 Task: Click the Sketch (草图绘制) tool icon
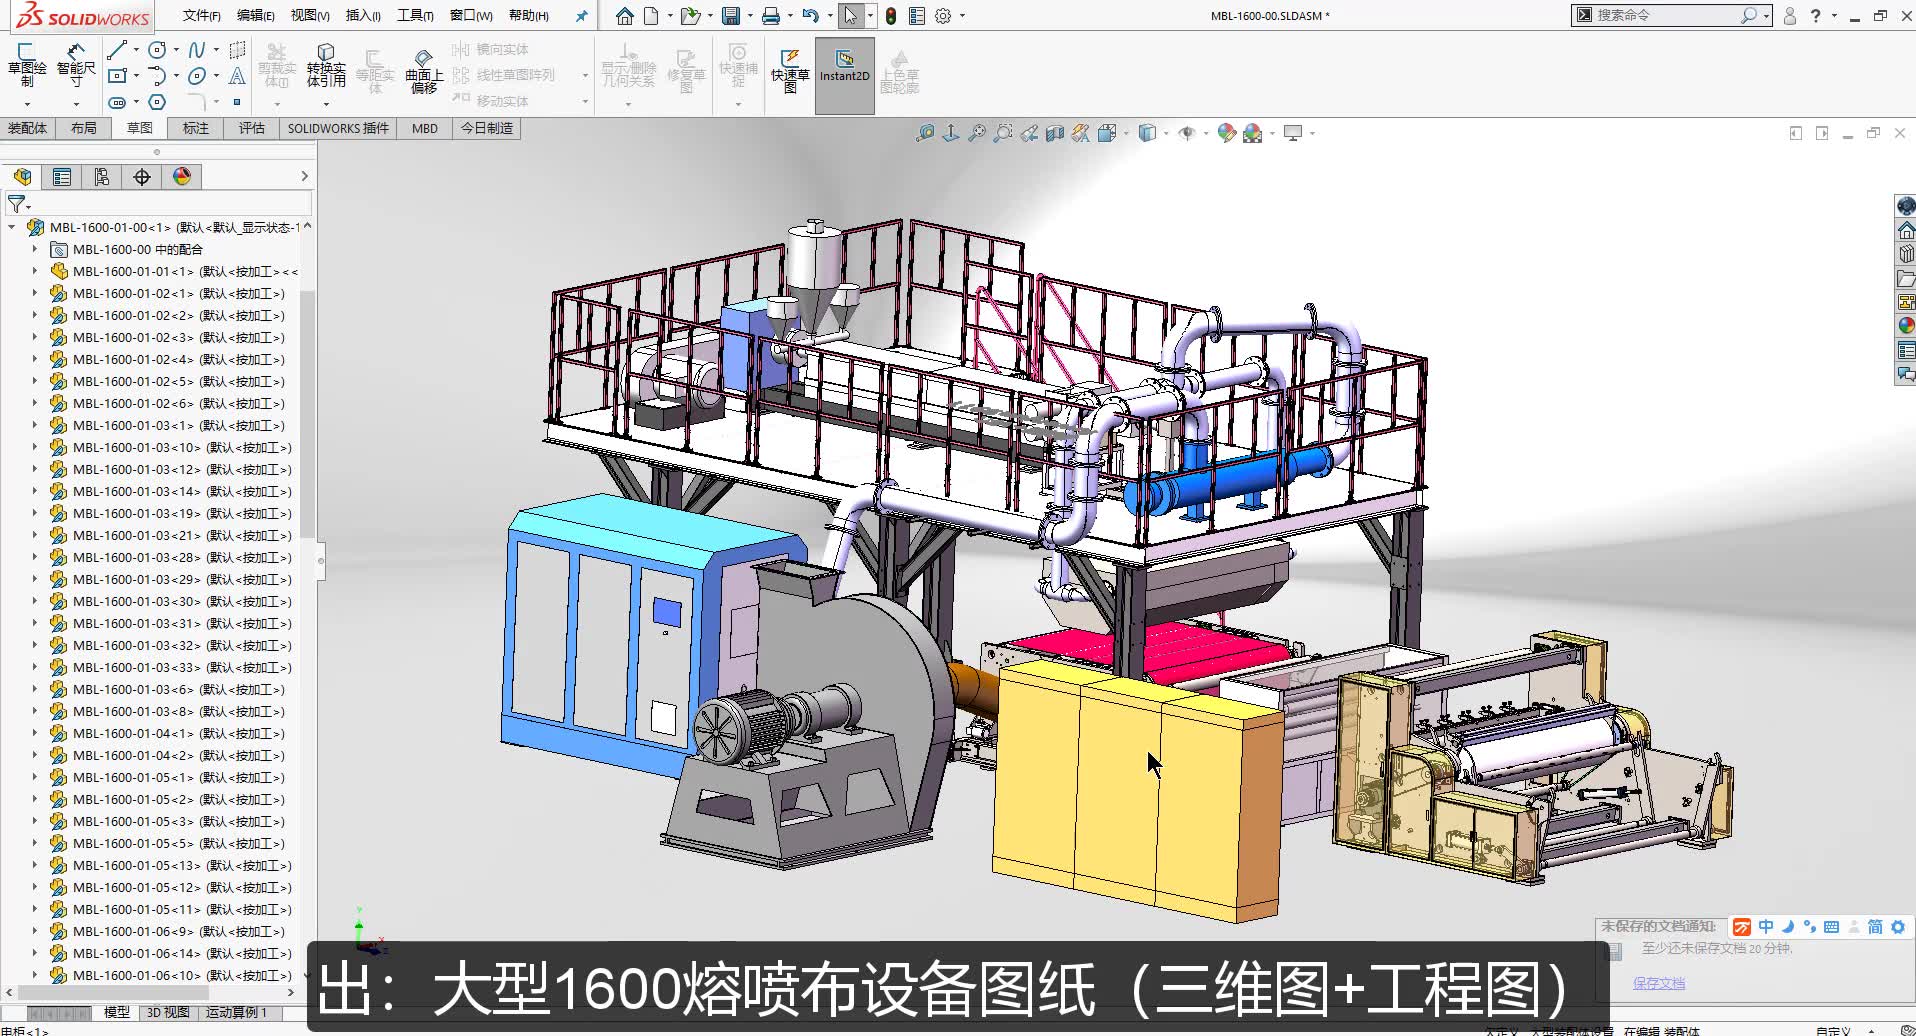coord(27,66)
